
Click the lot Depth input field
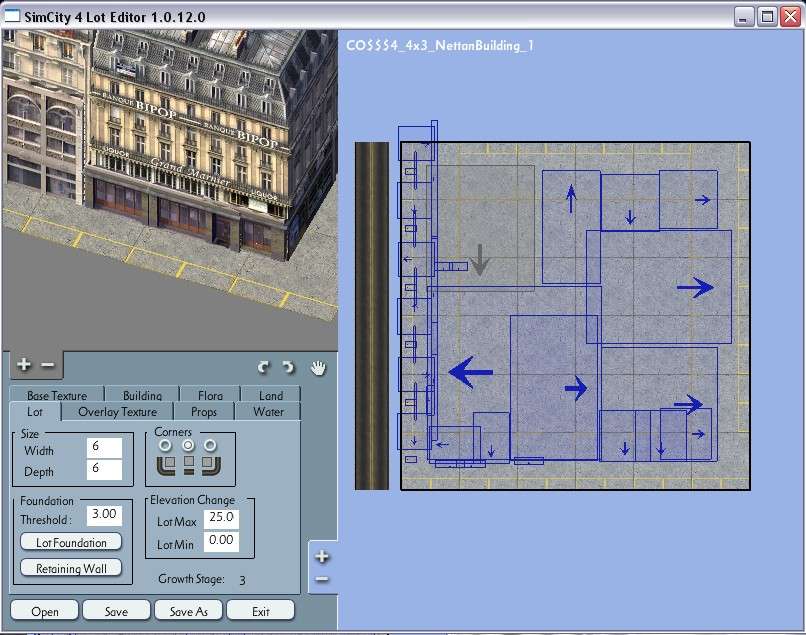coord(104,469)
